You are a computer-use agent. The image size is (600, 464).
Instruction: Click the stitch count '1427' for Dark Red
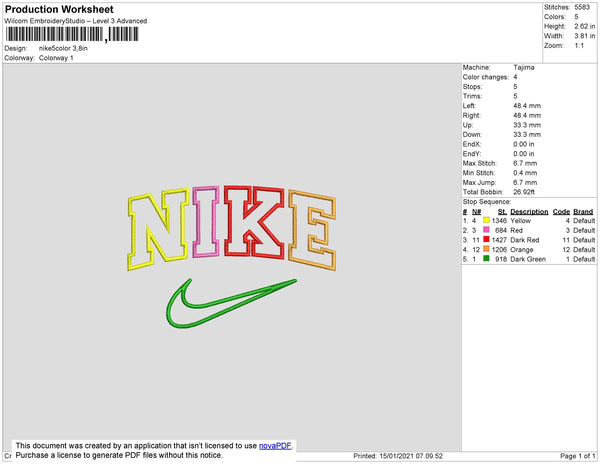pos(499,240)
